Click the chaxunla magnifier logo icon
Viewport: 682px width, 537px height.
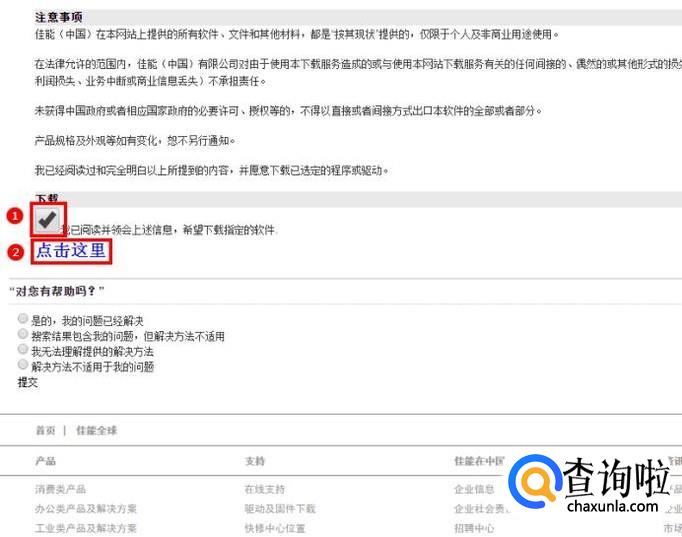[535, 482]
